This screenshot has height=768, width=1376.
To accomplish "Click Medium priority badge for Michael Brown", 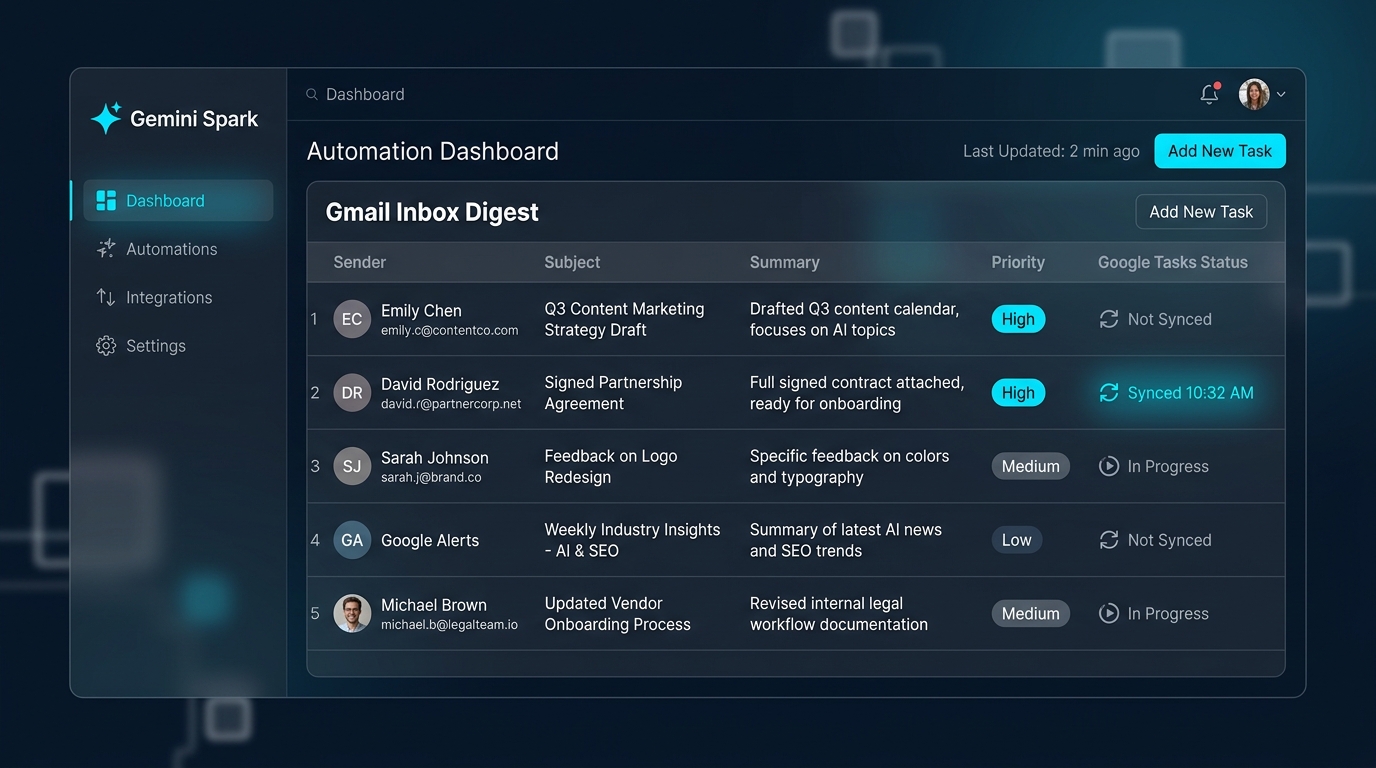I will [1031, 613].
